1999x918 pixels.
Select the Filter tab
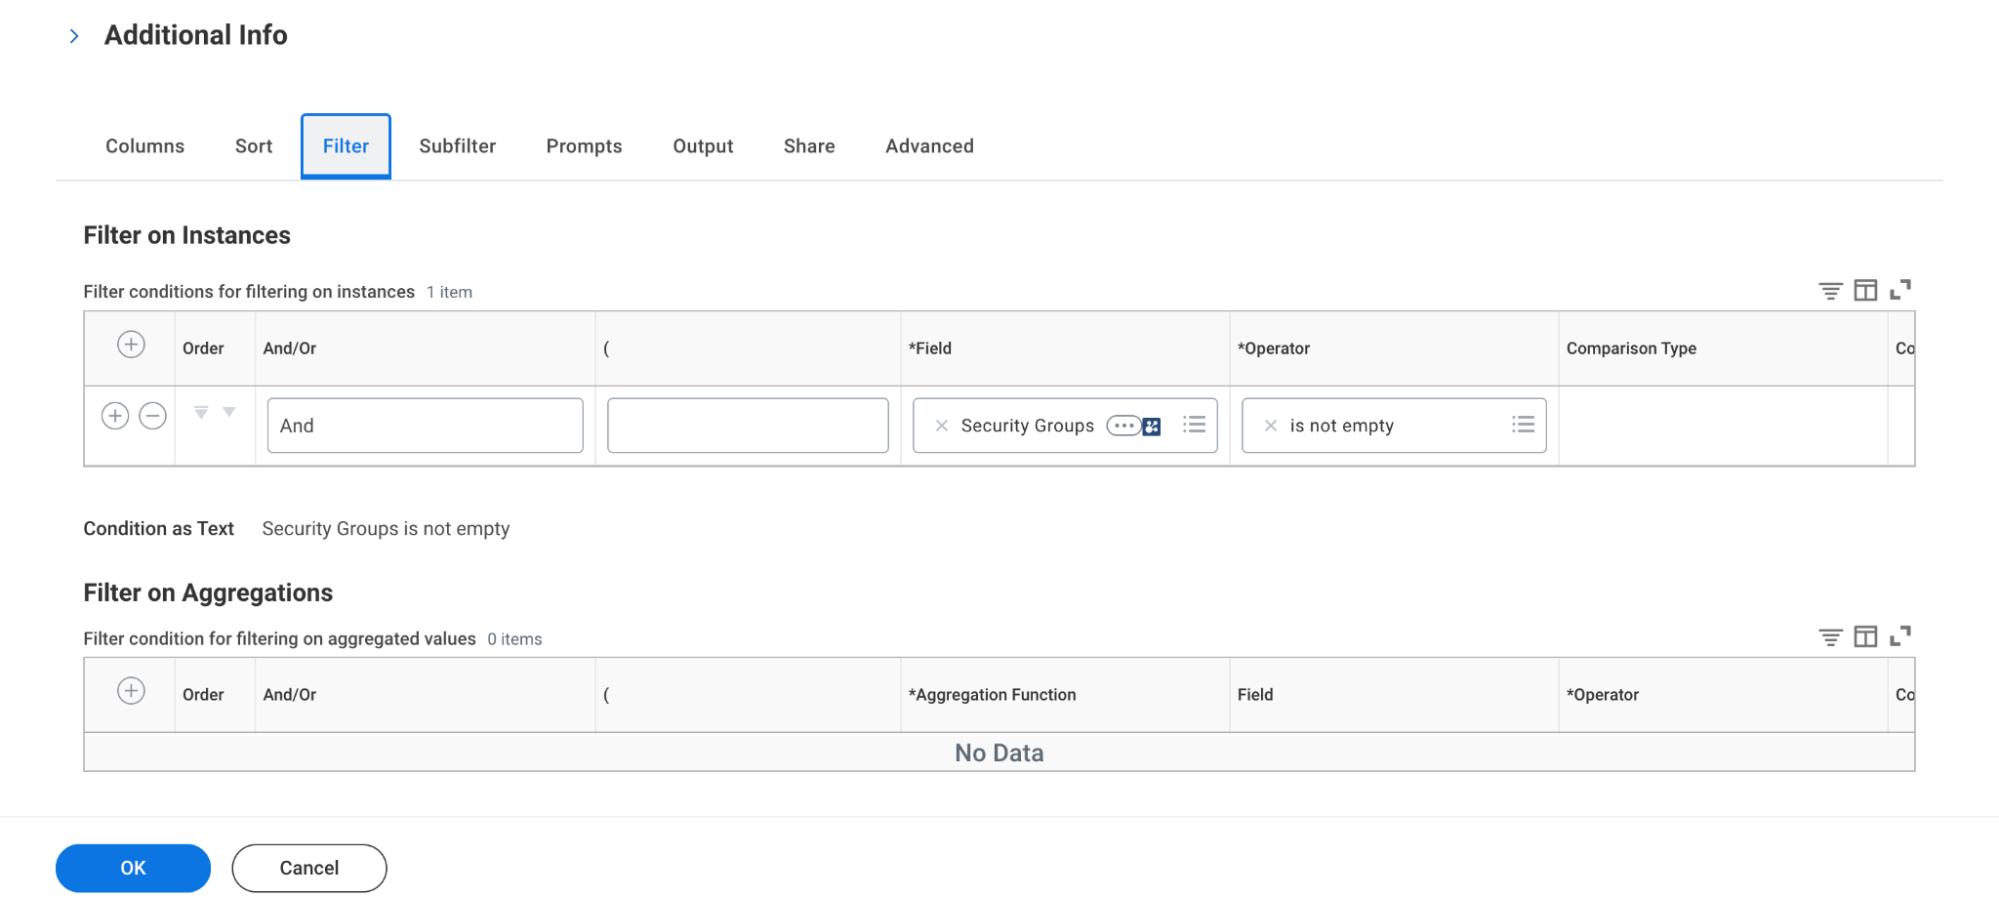346,146
